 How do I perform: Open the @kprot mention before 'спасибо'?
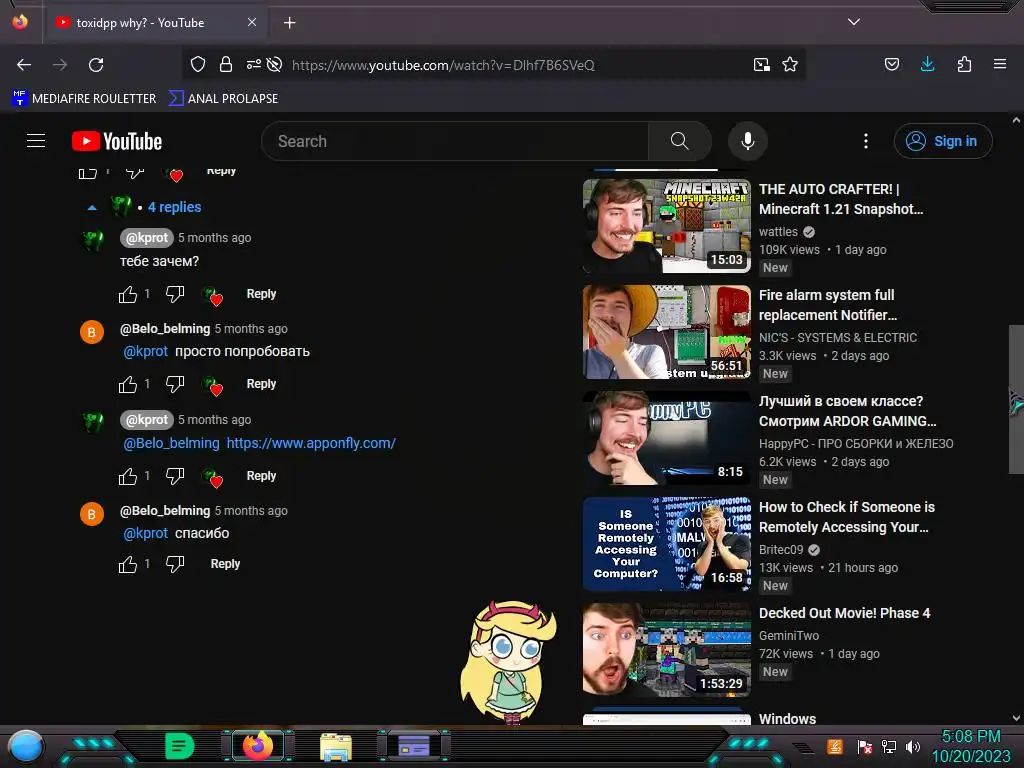[x=146, y=533]
